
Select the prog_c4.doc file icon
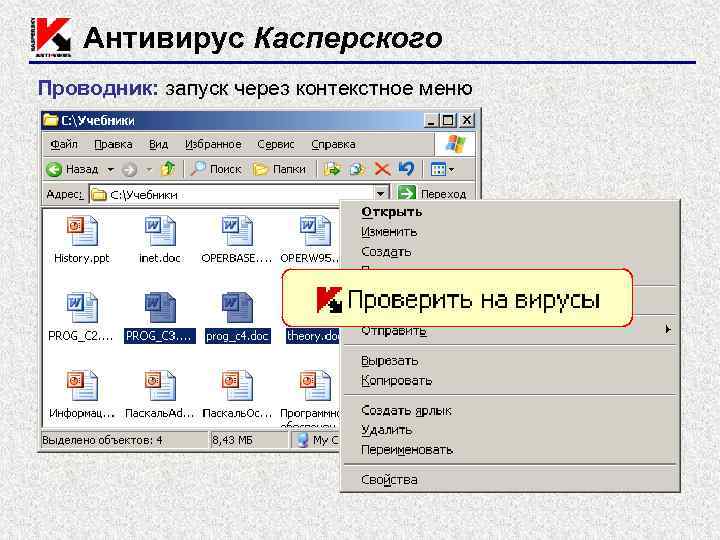pyautogui.click(x=236, y=308)
